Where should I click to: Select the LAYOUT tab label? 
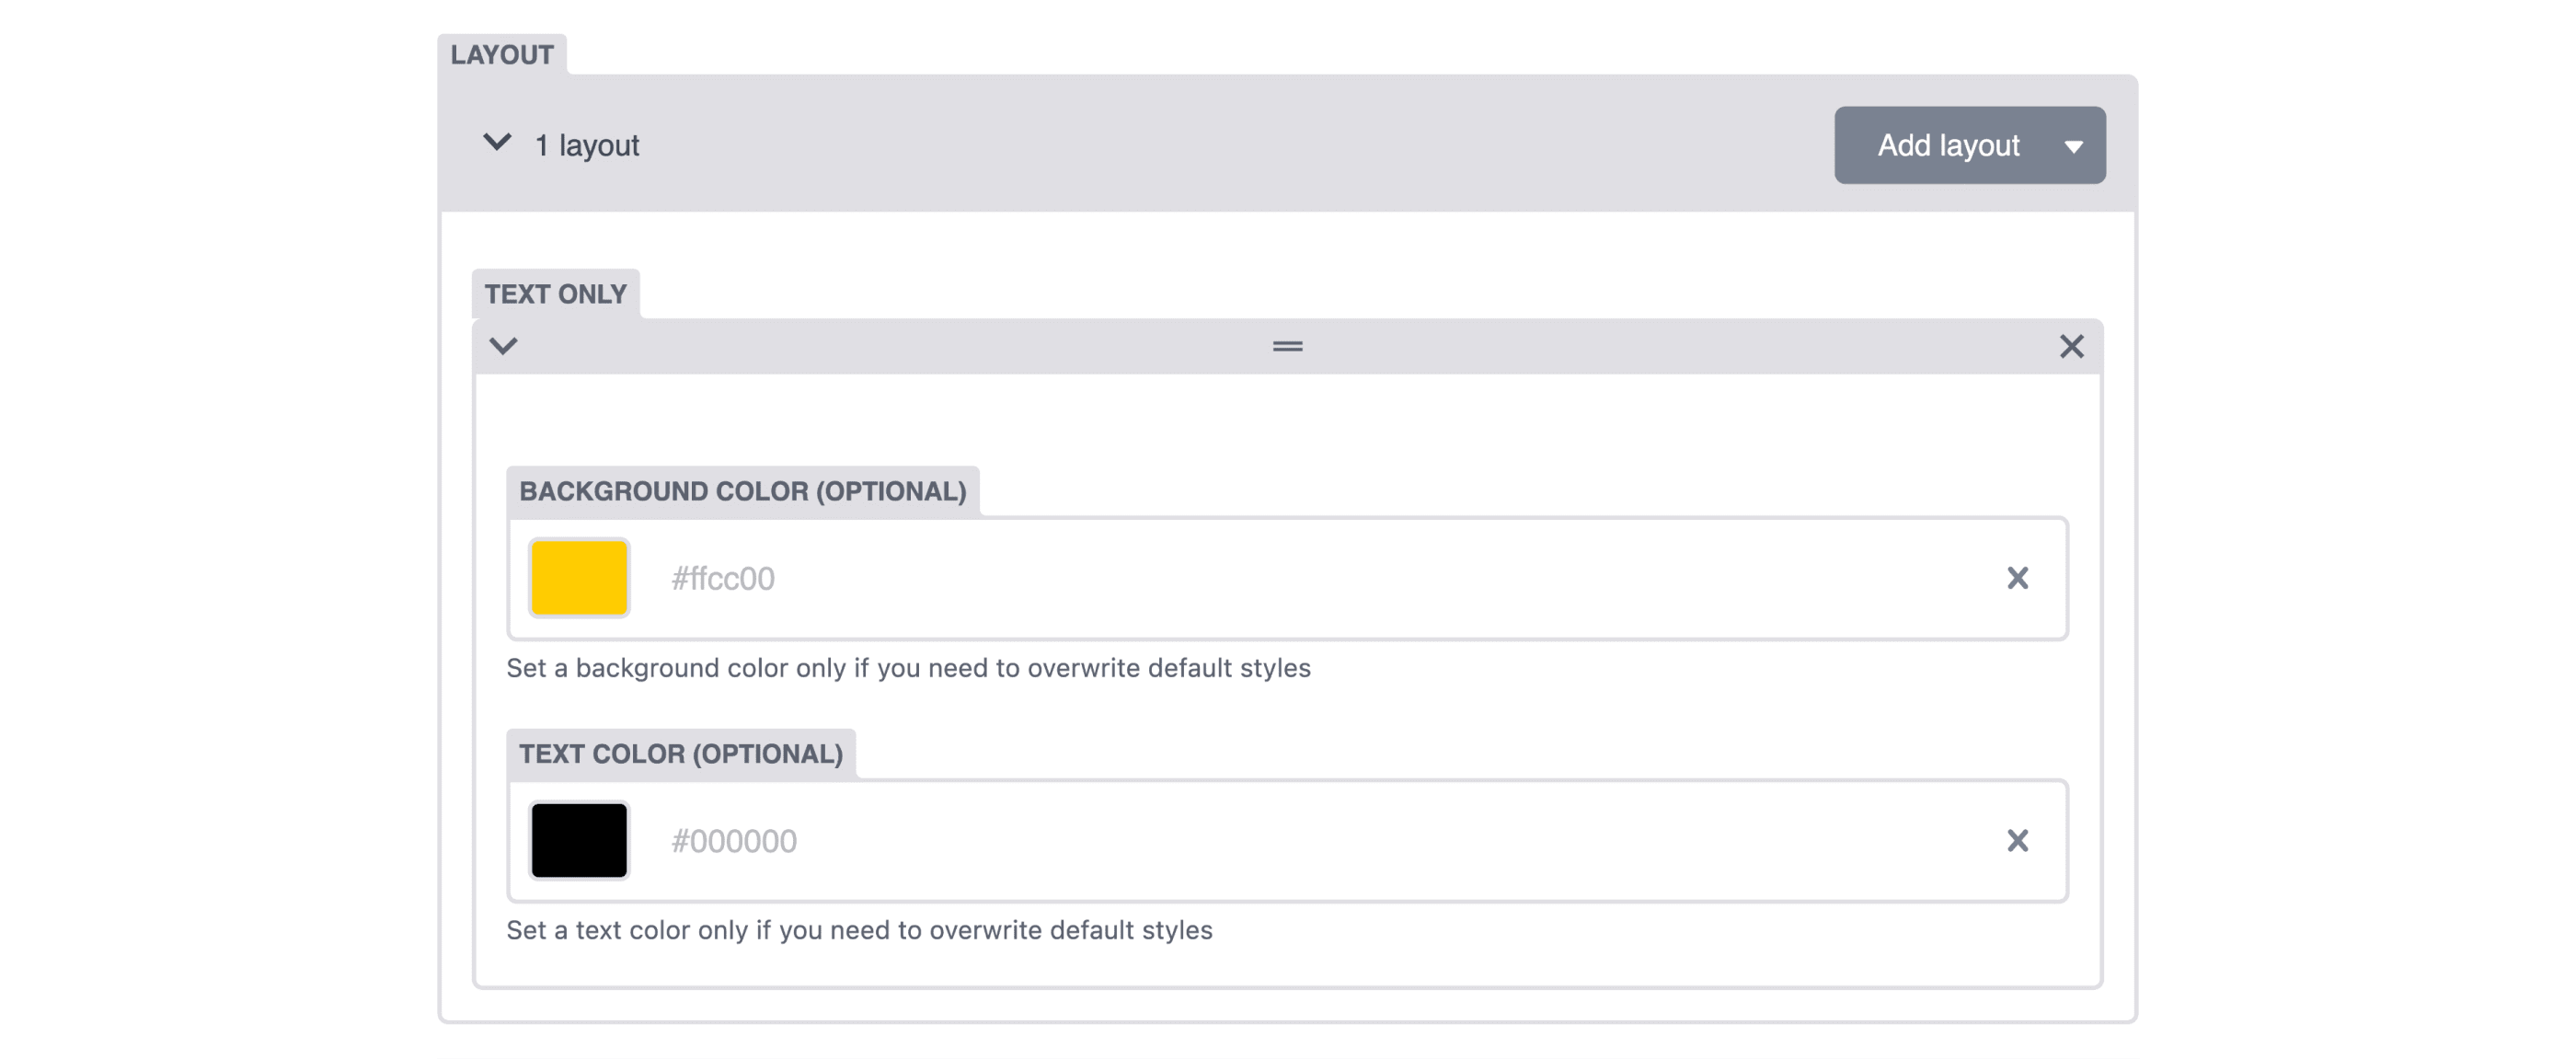tap(502, 55)
